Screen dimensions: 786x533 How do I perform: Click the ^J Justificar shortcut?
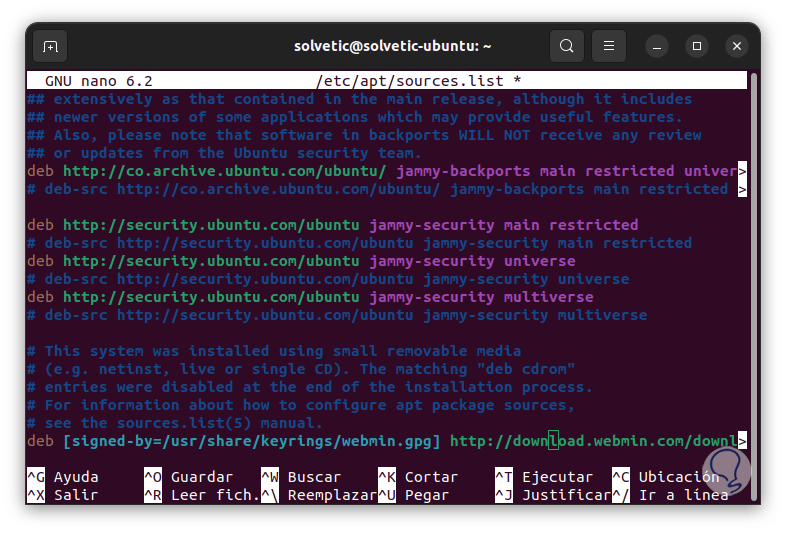click(x=553, y=495)
